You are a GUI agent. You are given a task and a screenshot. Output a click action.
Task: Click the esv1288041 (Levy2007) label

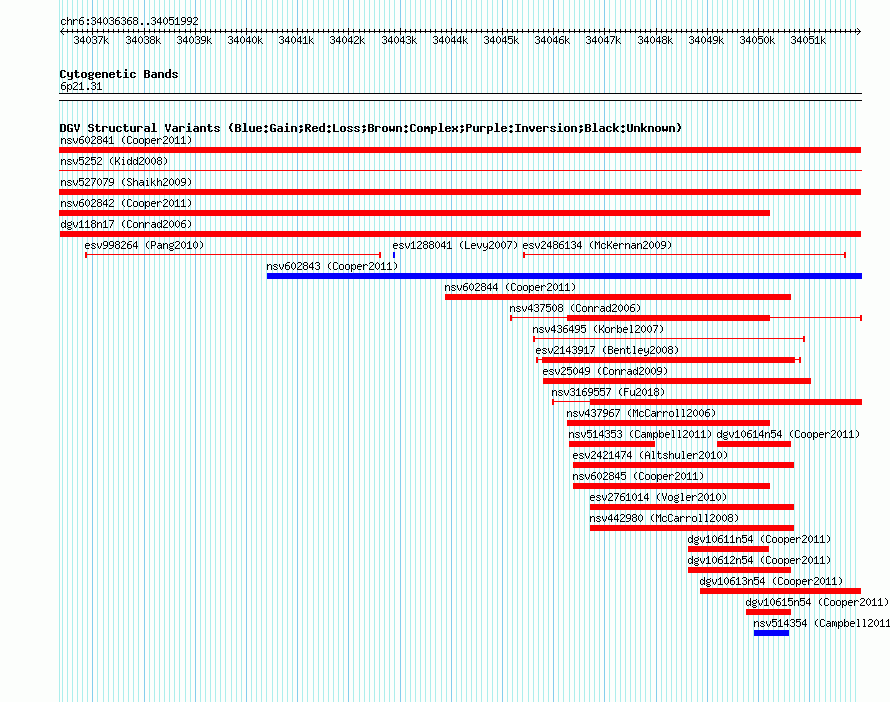pos(455,245)
